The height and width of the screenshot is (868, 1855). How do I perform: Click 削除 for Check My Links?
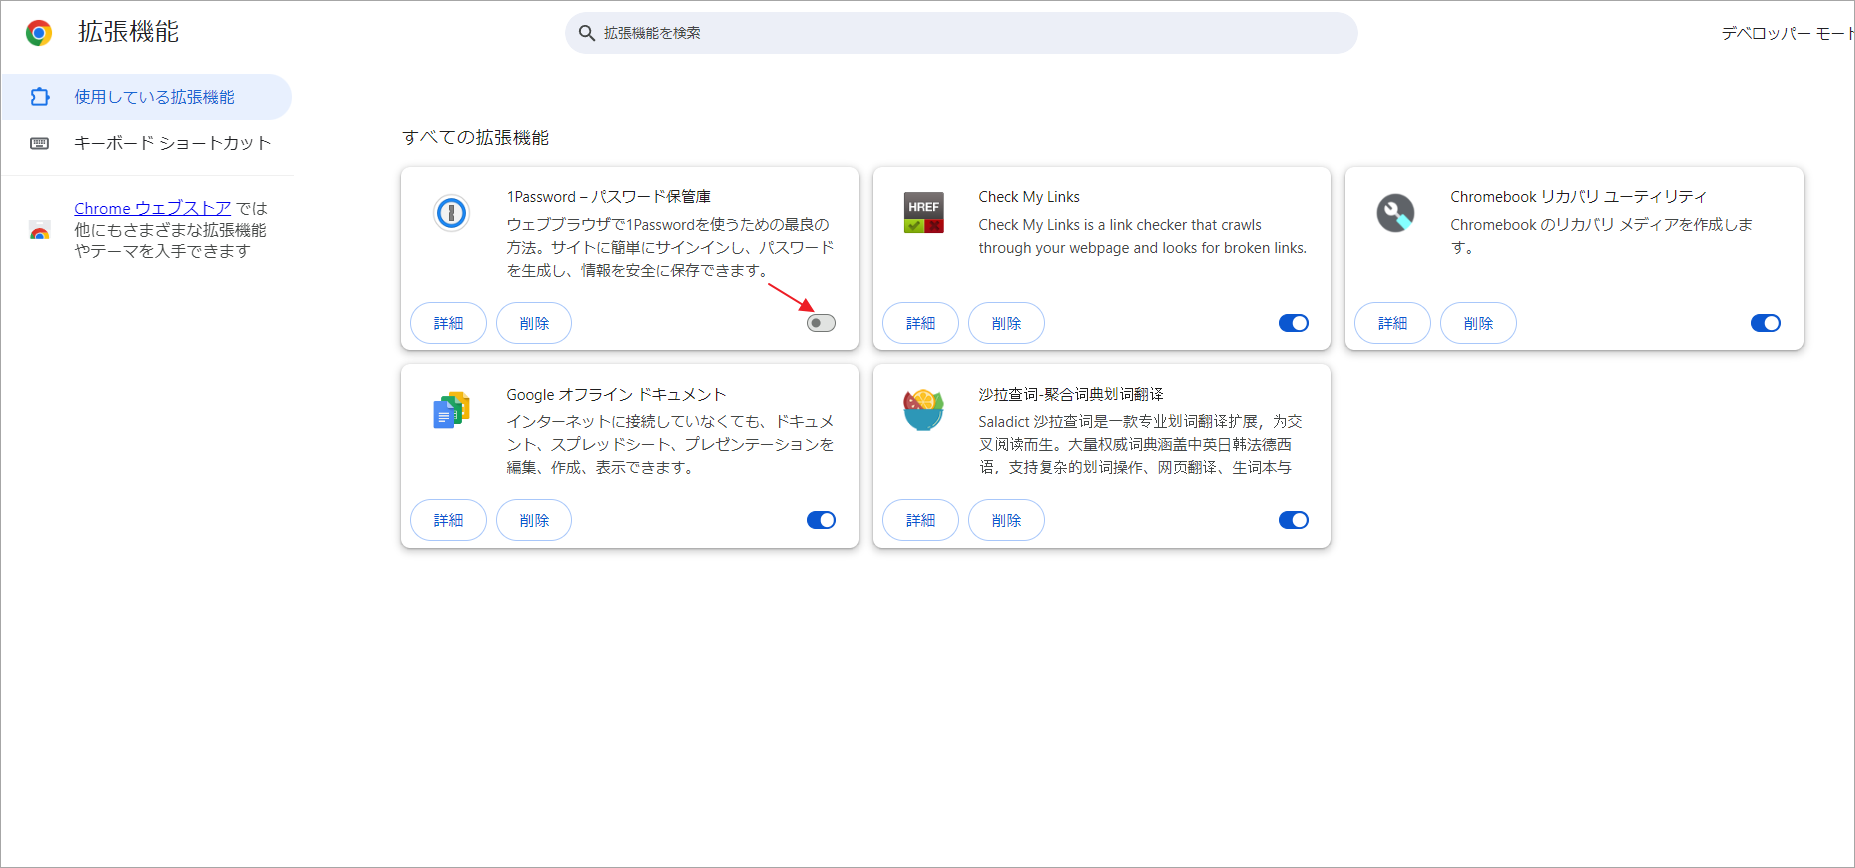pyautogui.click(x=1006, y=323)
